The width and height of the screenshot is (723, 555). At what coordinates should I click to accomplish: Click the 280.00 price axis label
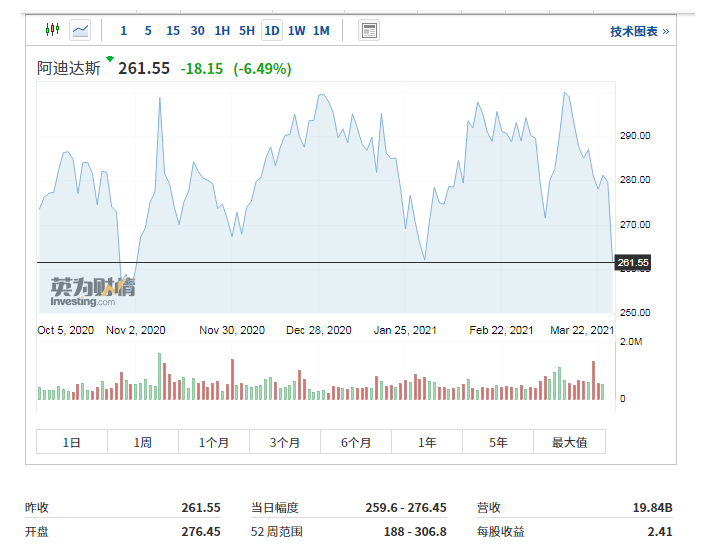tap(635, 180)
